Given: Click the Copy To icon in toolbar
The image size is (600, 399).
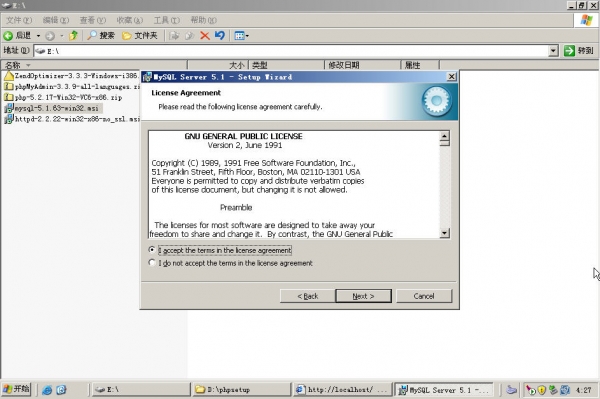Looking at the screenshot, I should coord(189,36).
